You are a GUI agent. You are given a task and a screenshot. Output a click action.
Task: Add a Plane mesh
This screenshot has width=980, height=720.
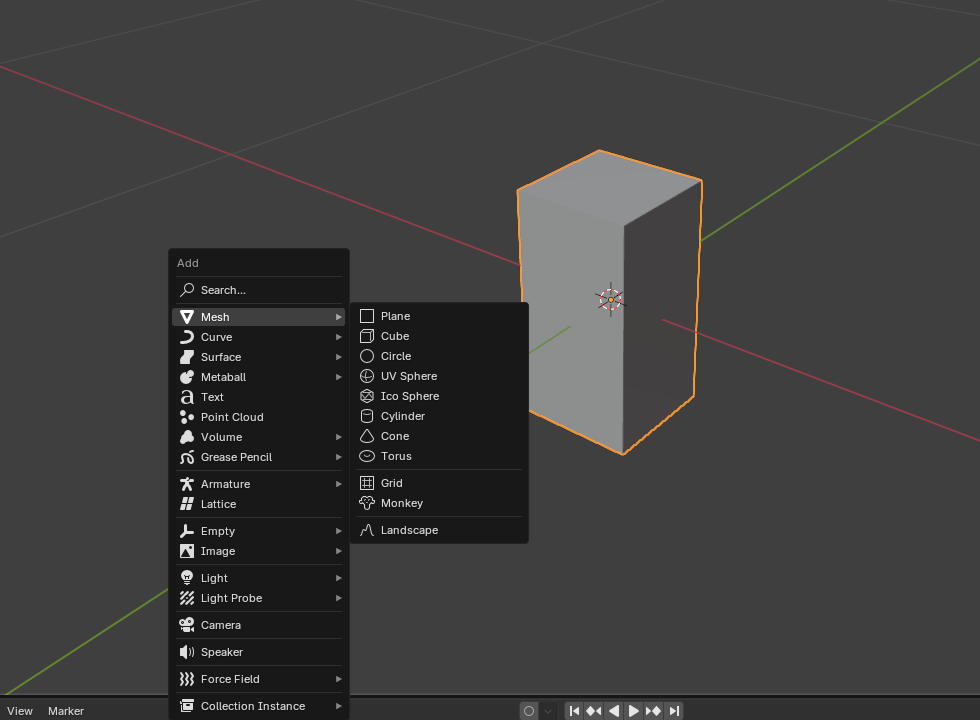tap(439, 316)
